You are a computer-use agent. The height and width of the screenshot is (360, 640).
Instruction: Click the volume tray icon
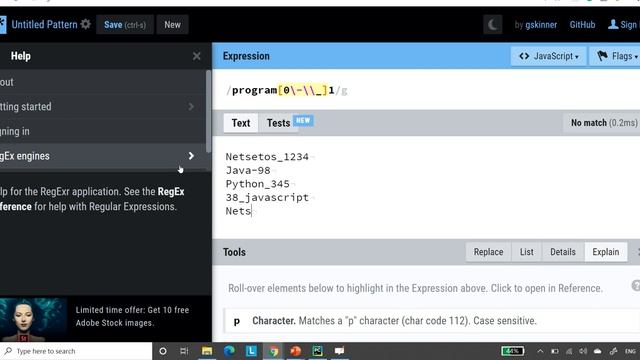point(583,351)
